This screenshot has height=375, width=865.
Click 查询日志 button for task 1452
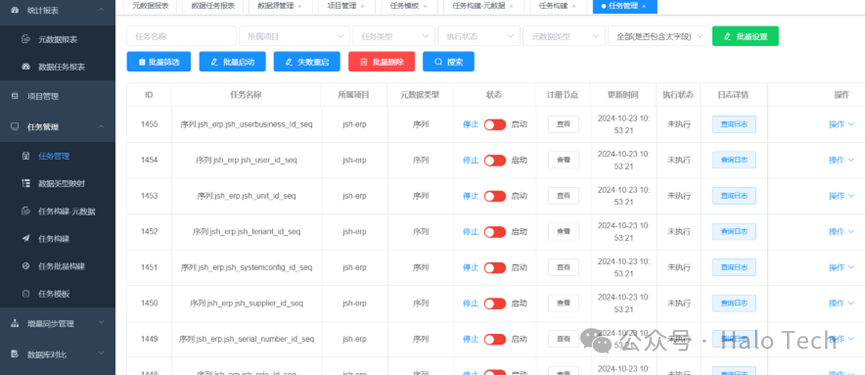coord(734,232)
